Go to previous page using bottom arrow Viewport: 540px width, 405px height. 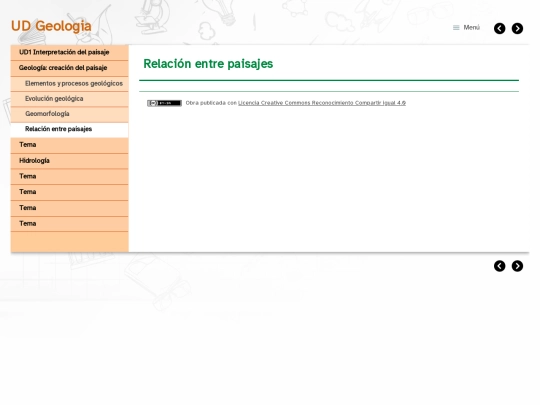pos(499,266)
